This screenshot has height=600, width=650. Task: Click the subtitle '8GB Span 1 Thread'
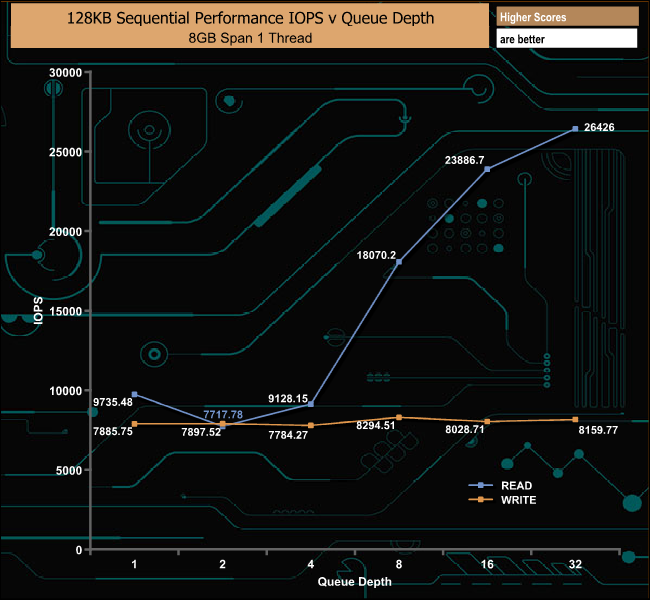250,38
